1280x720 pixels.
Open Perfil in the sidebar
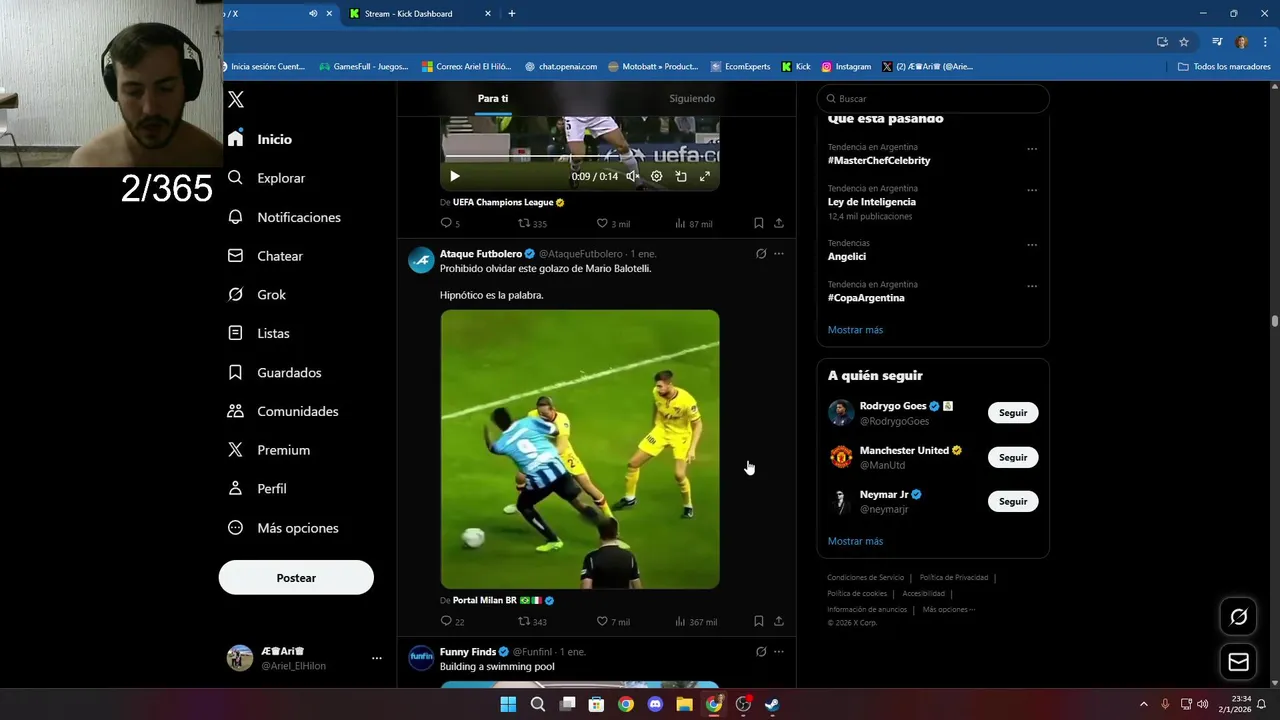(x=257, y=489)
